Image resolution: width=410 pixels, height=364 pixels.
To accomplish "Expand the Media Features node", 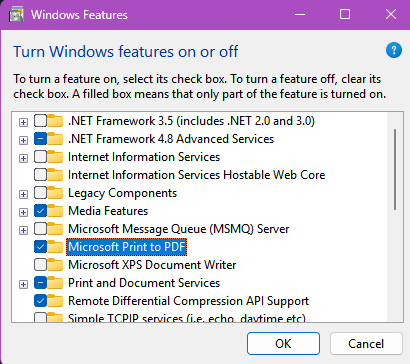I will (23, 212).
